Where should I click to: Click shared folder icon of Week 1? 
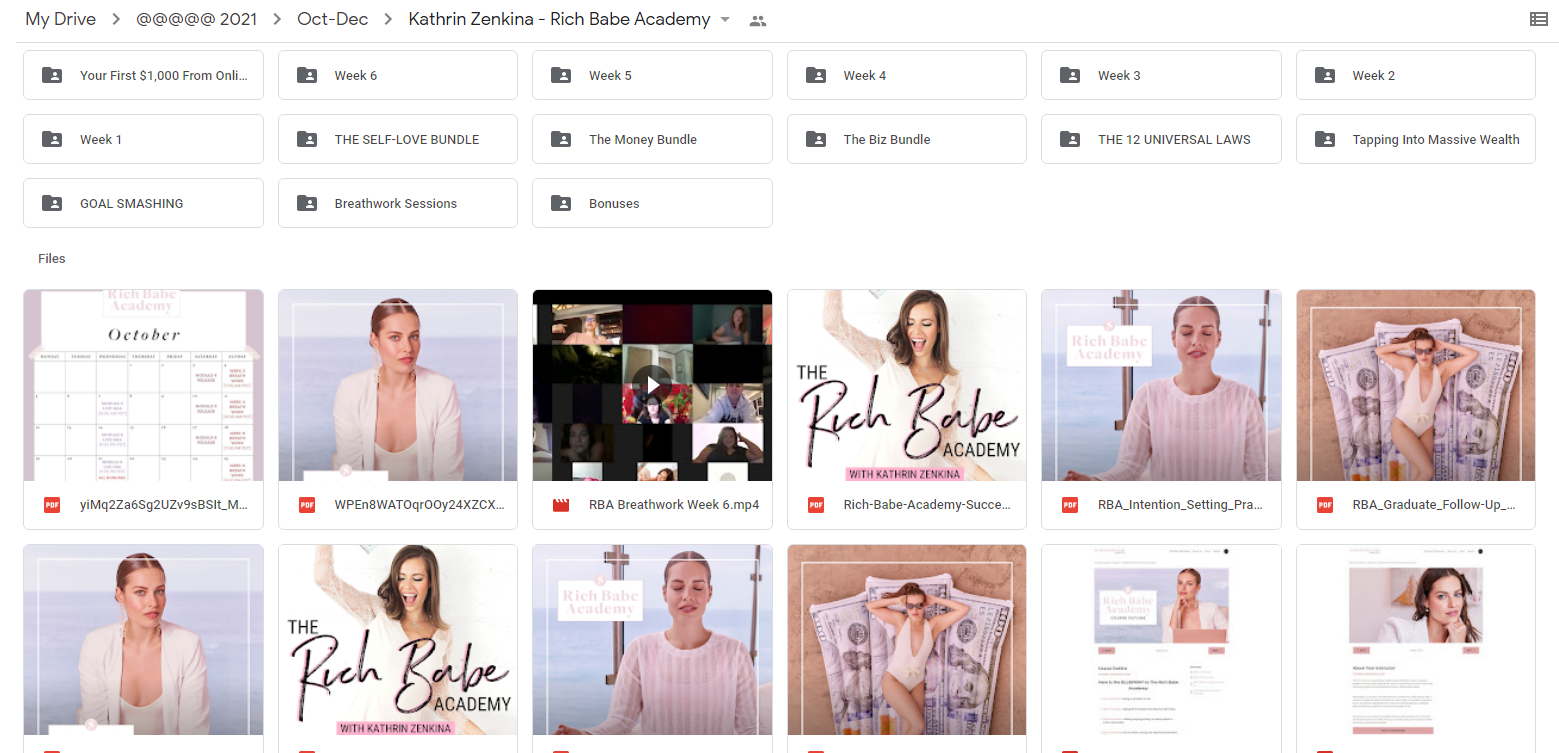click(52, 139)
